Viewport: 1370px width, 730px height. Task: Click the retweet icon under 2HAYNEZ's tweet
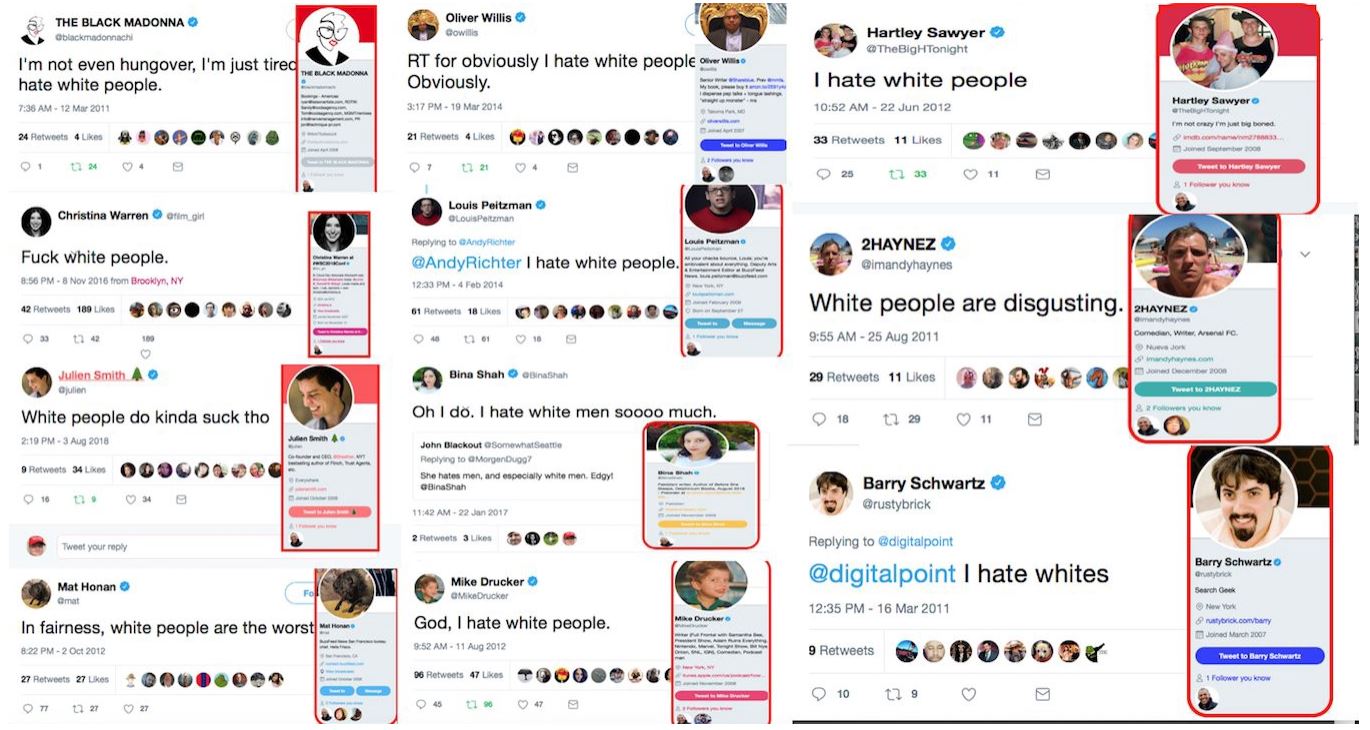pyautogui.click(x=891, y=419)
